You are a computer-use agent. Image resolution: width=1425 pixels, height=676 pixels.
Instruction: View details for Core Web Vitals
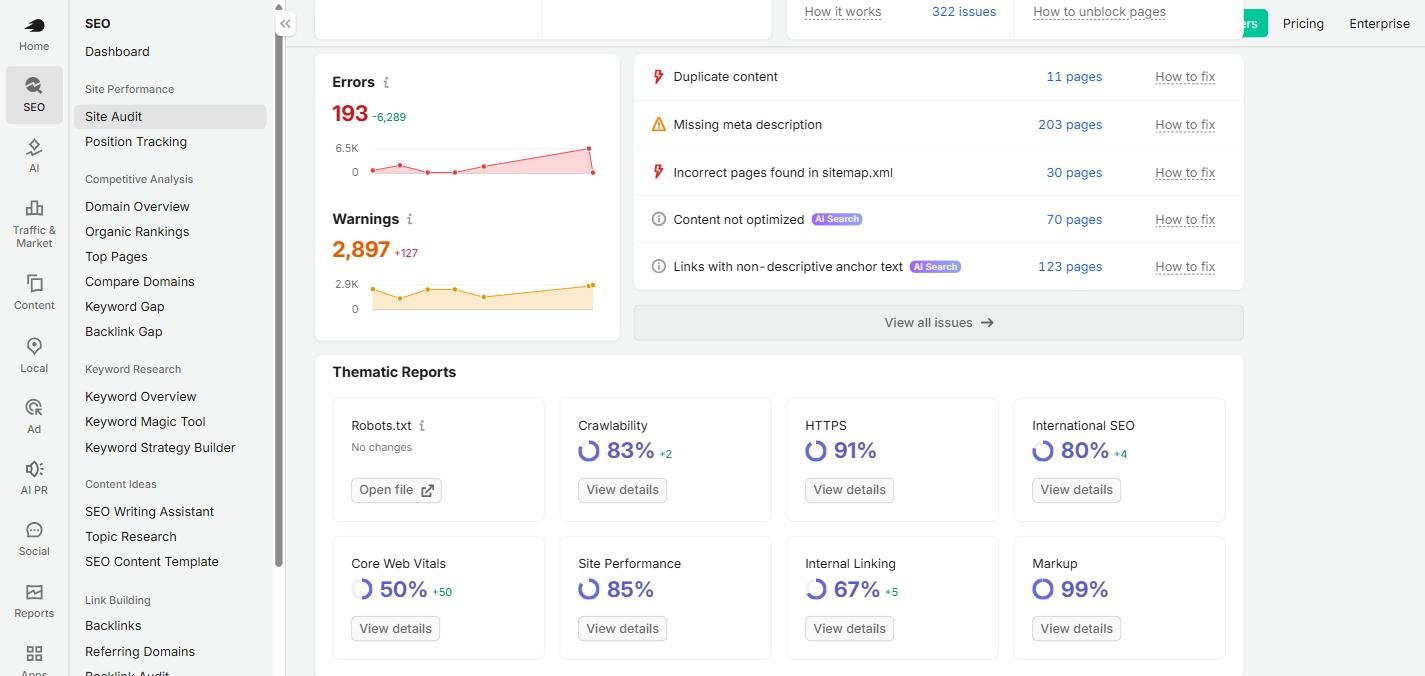point(395,628)
